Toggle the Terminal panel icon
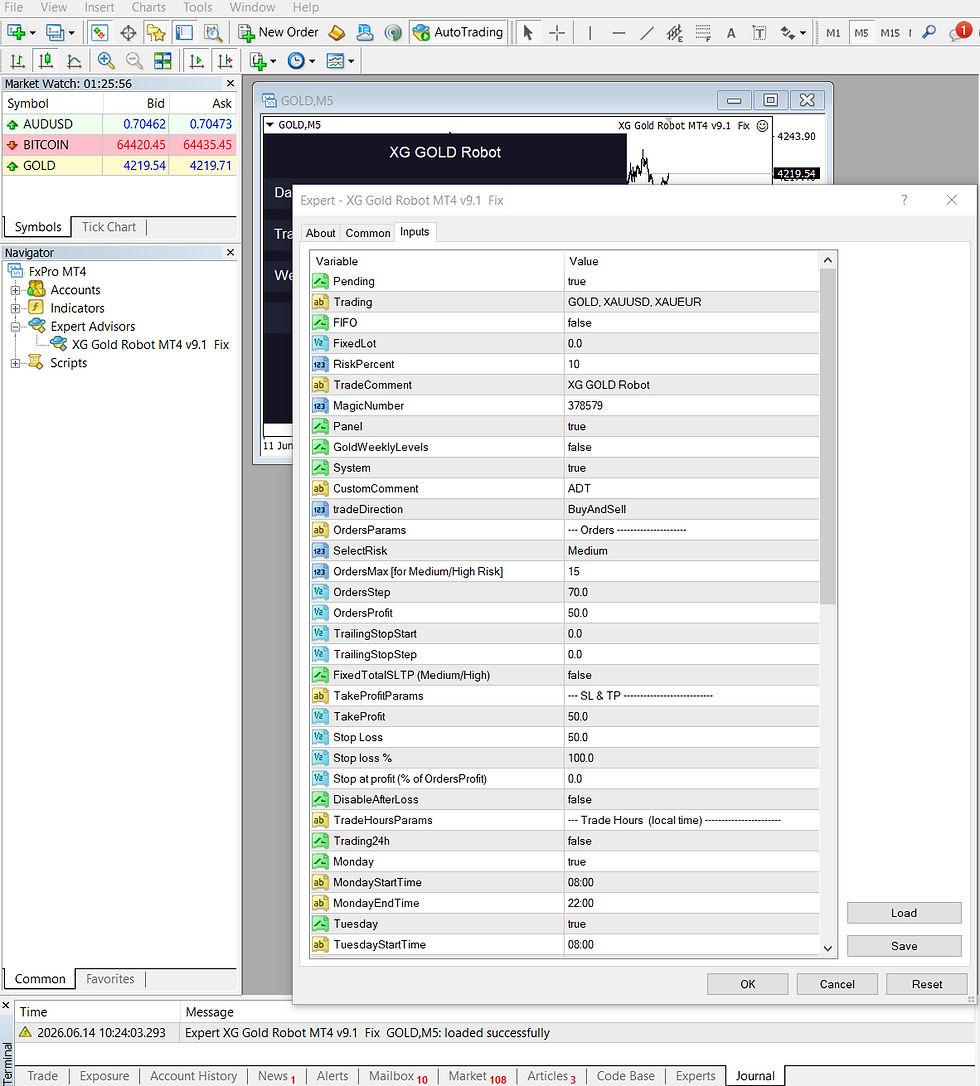The image size is (980, 1086). 184,33
